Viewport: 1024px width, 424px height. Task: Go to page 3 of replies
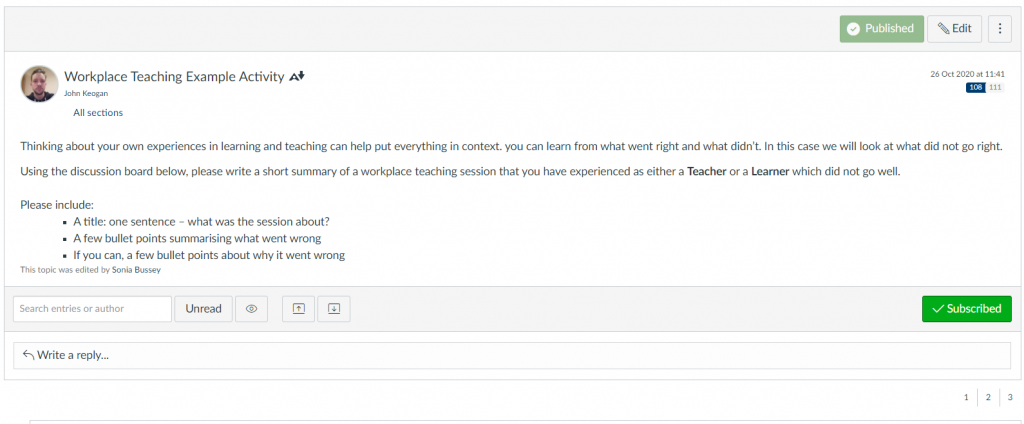pyautogui.click(x=1010, y=398)
